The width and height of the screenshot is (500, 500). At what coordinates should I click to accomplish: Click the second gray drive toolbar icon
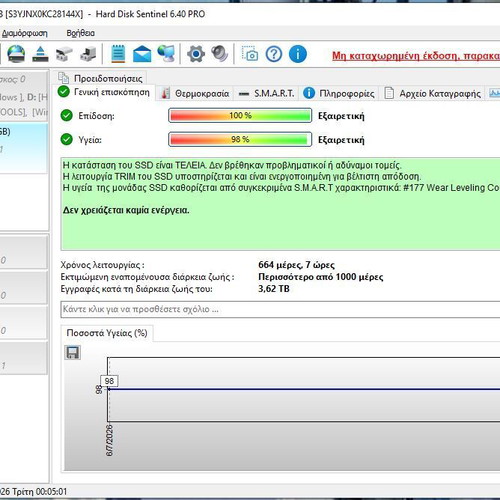tap(88, 54)
